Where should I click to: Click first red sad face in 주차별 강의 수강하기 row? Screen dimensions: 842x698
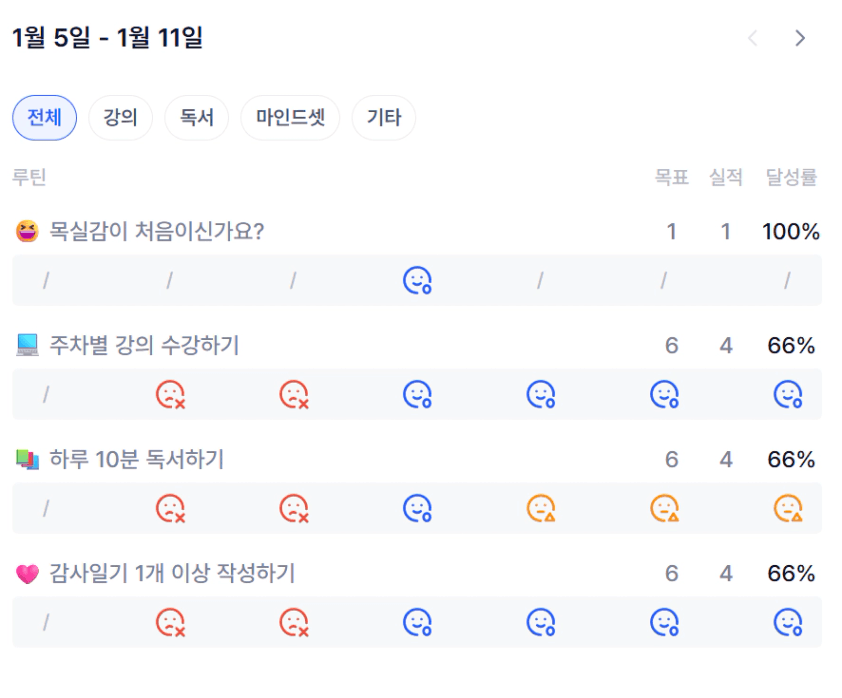click(x=170, y=395)
